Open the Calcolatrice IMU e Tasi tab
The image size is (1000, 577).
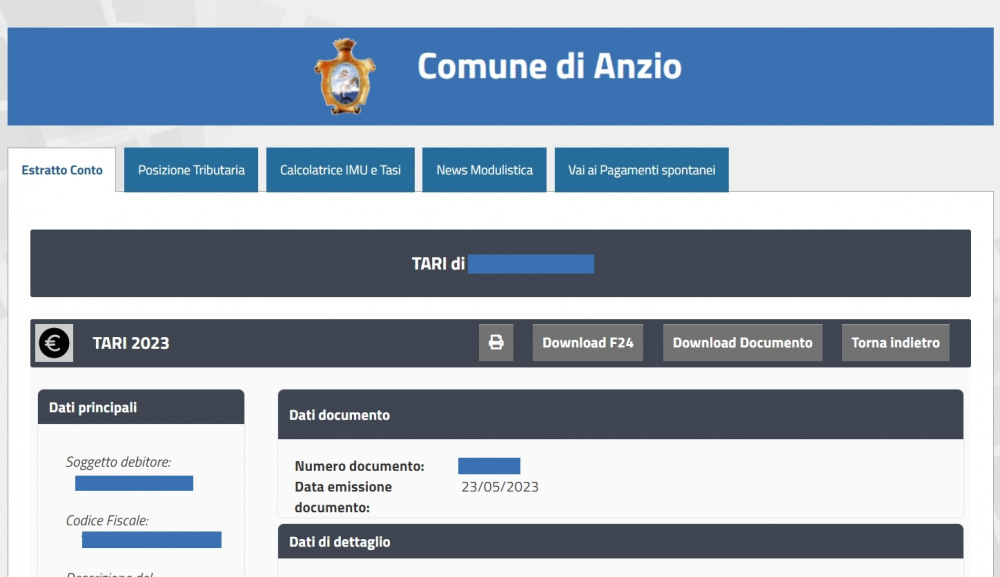coord(341,170)
